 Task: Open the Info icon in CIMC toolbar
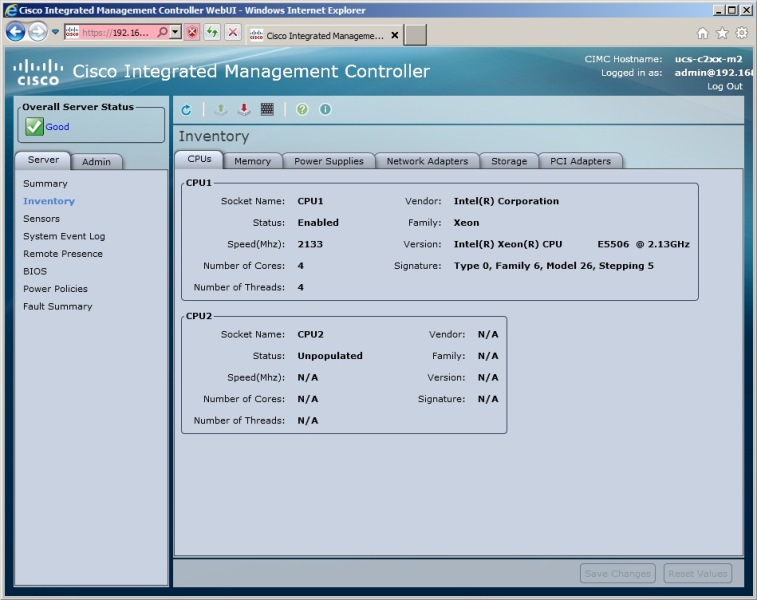(325, 110)
